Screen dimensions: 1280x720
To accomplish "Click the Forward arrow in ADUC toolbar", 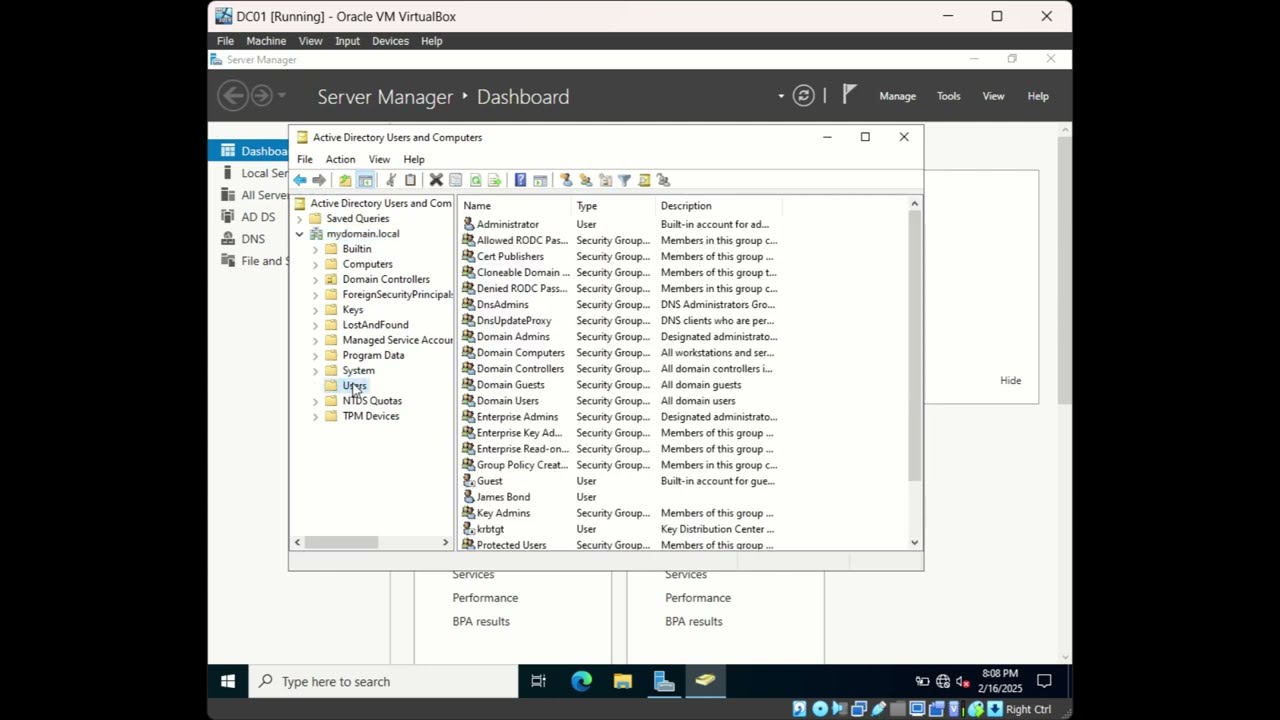I will click(319, 180).
